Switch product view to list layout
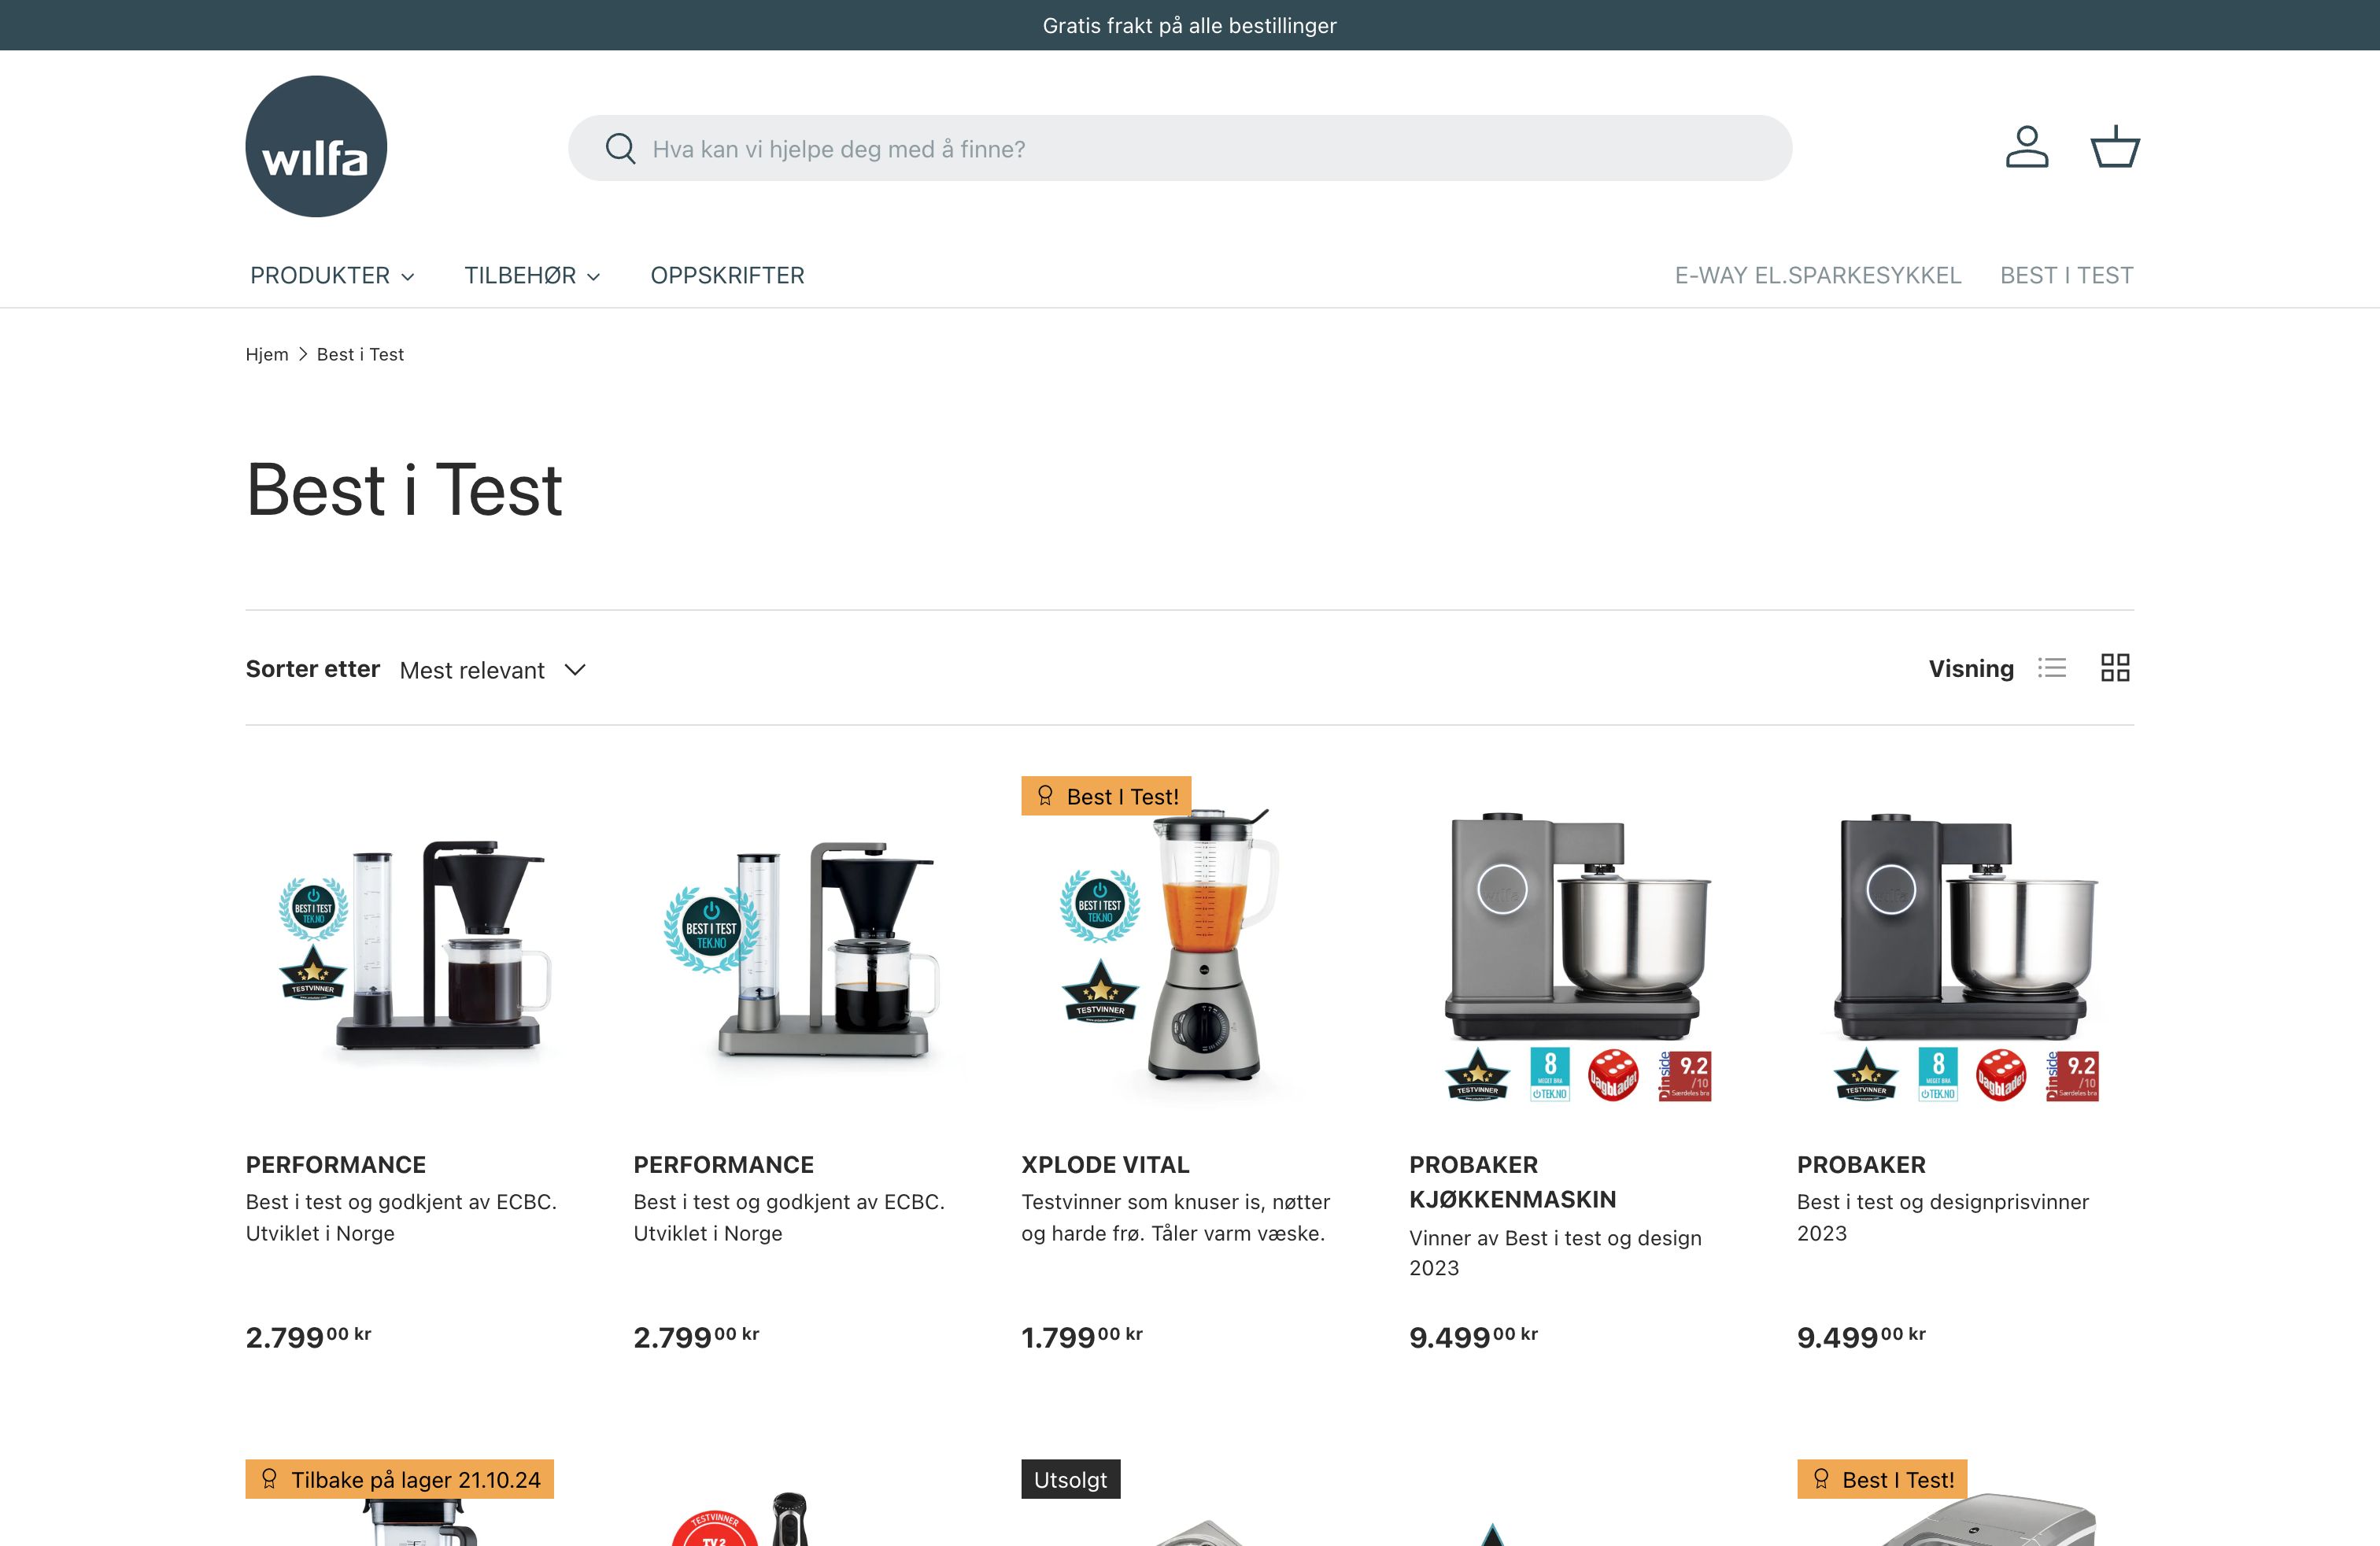2380x1546 pixels. click(2053, 668)
